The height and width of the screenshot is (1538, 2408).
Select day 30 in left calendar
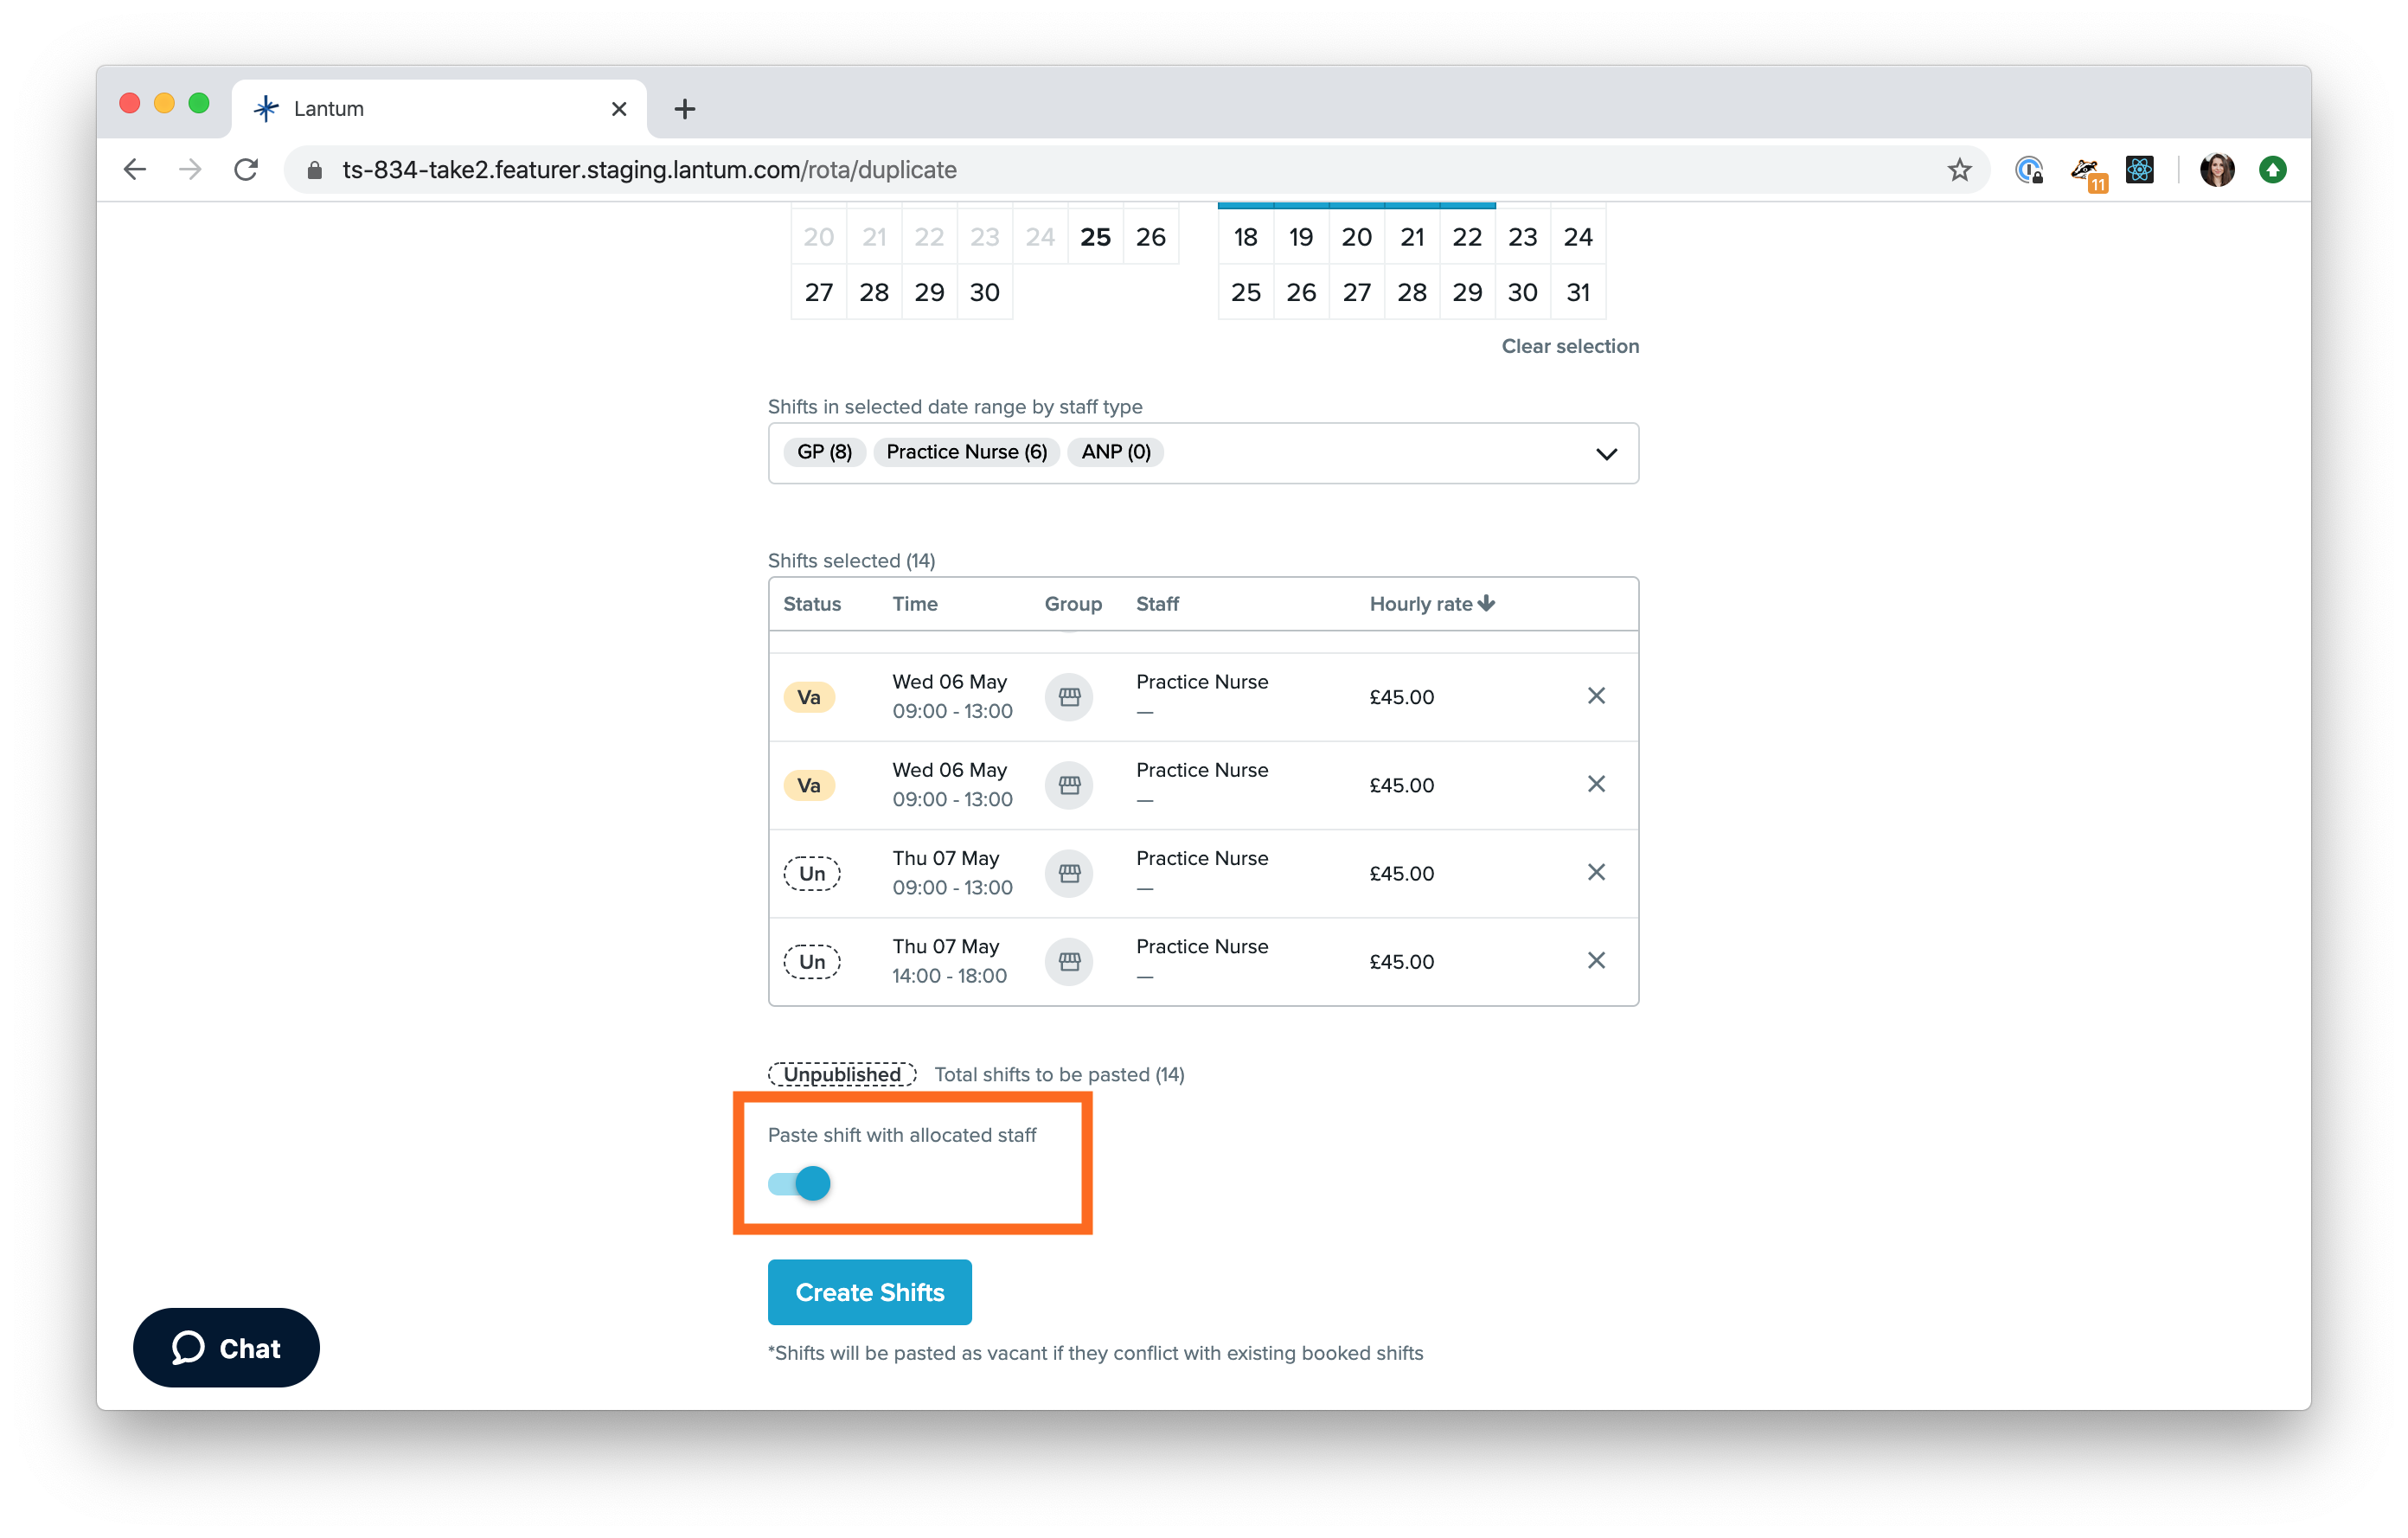[x=984, y=292]
